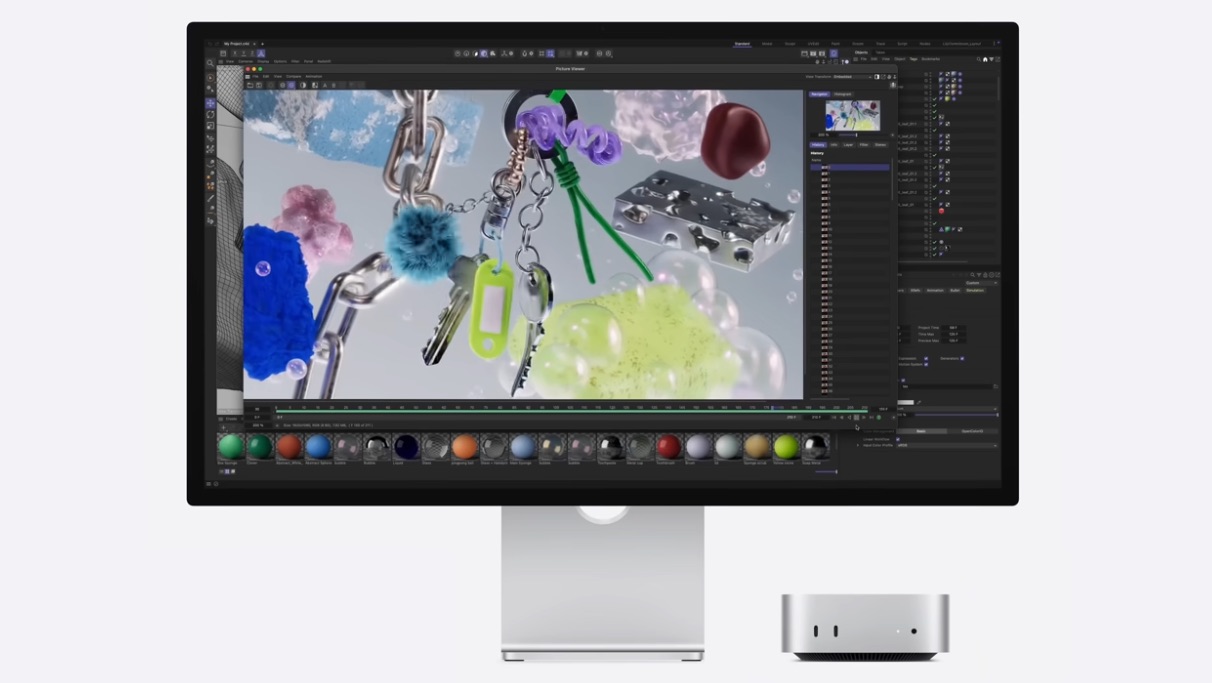Click the red sphere tag in object list
This screenshot has height=683, width=1212.
pyautogui.click(x=941, y=211)
